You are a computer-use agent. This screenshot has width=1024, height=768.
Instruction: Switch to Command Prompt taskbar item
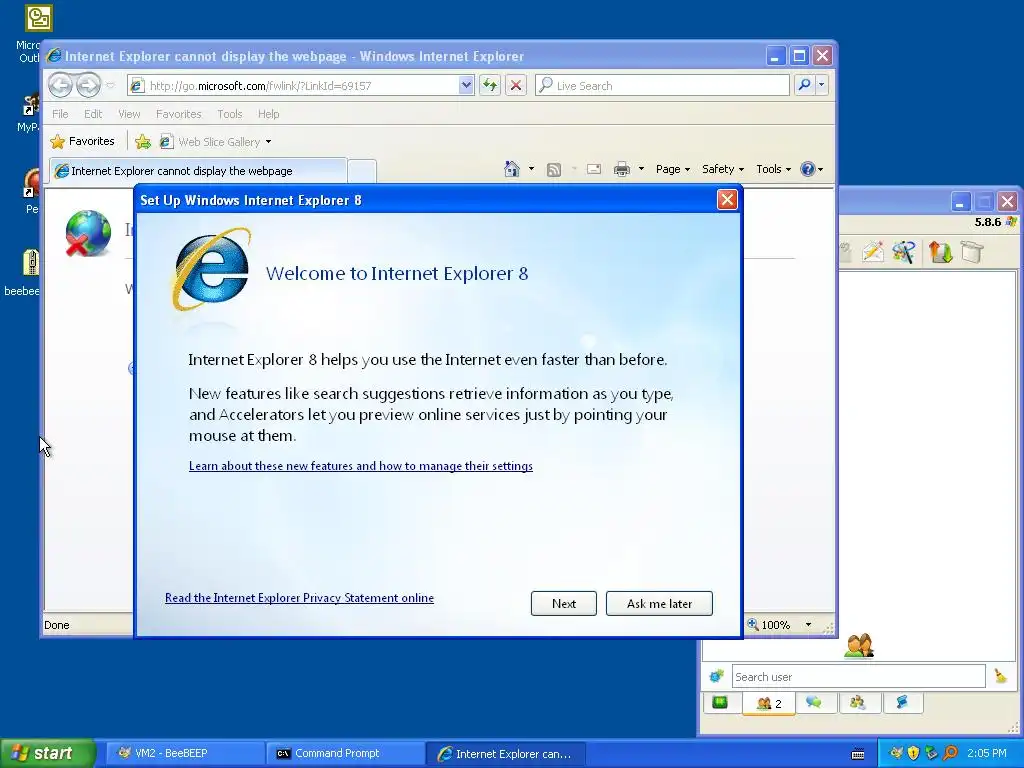coord(345,753)
